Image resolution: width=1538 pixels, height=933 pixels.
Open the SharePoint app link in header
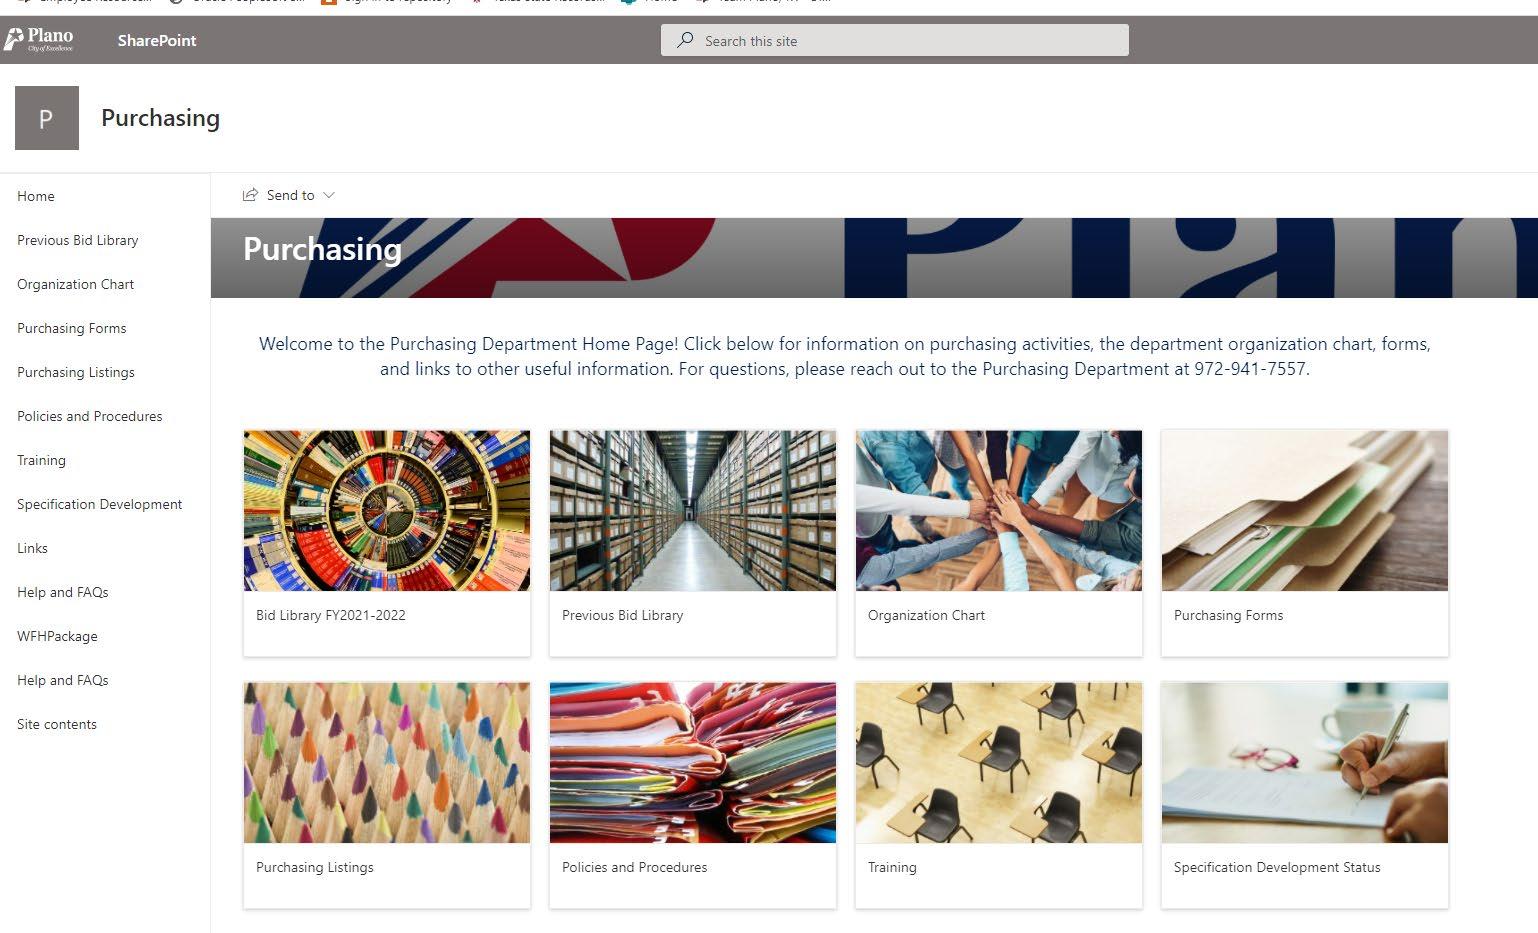point(157,41)
